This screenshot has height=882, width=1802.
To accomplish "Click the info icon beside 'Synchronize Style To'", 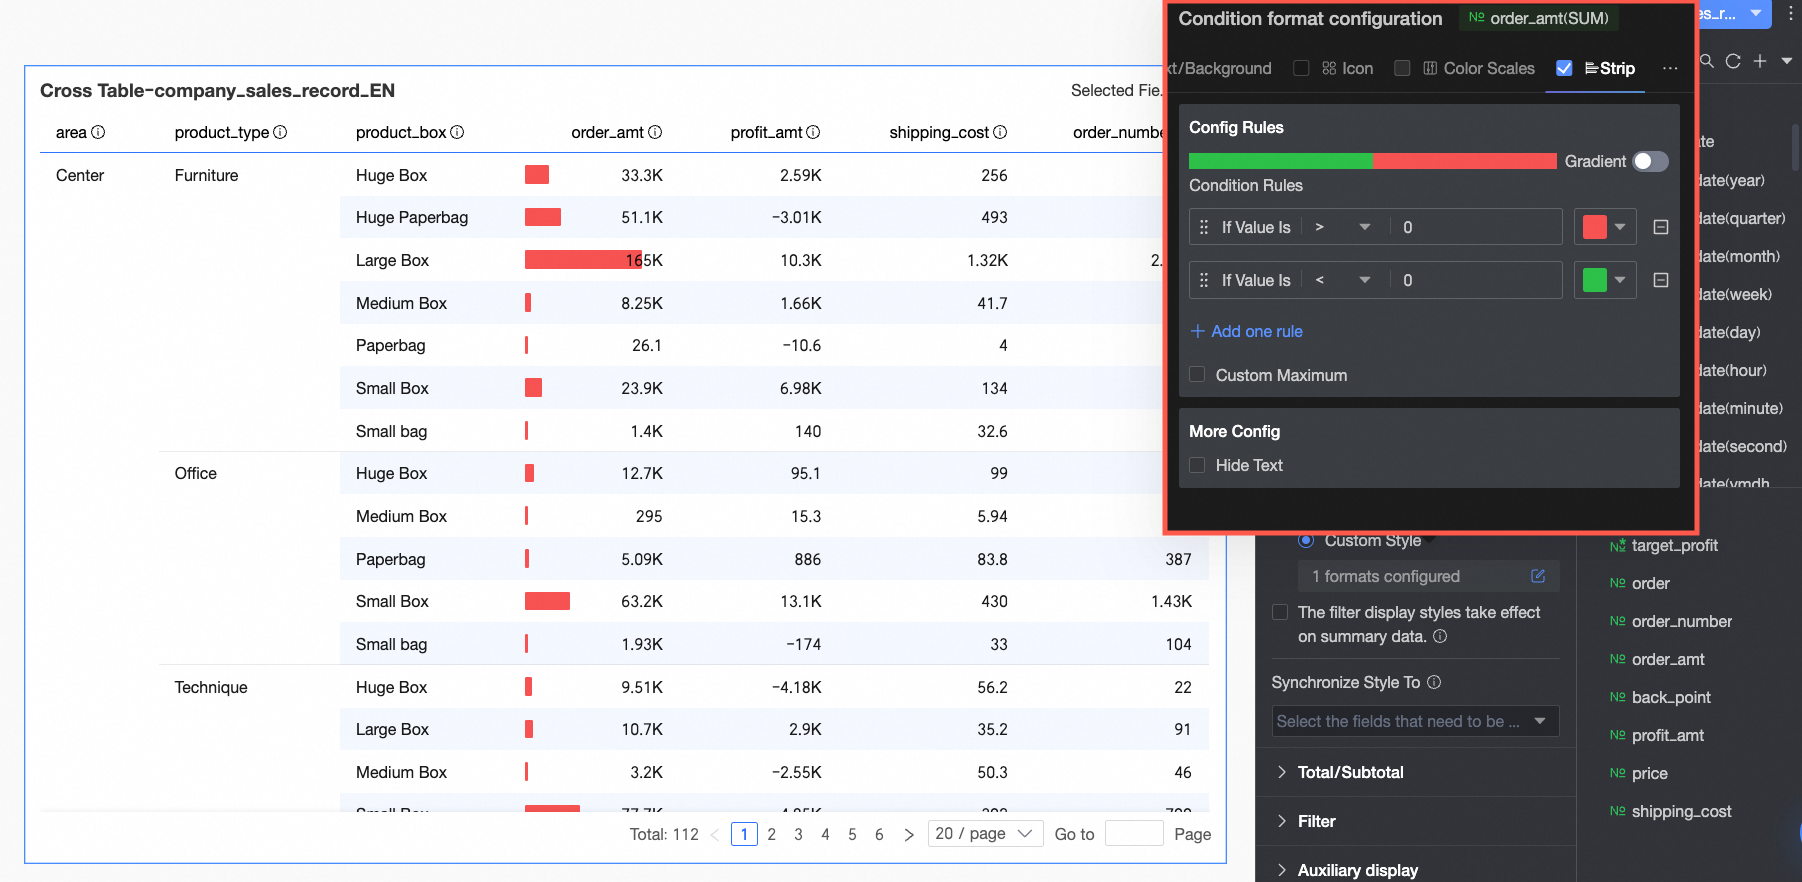I will point(1434,682).
